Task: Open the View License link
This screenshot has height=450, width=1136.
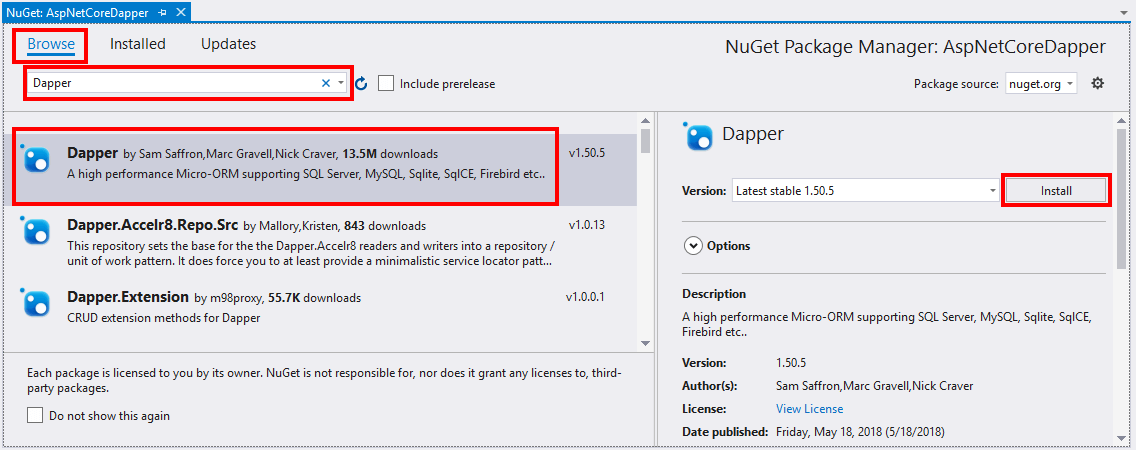Action: [809, 409]
